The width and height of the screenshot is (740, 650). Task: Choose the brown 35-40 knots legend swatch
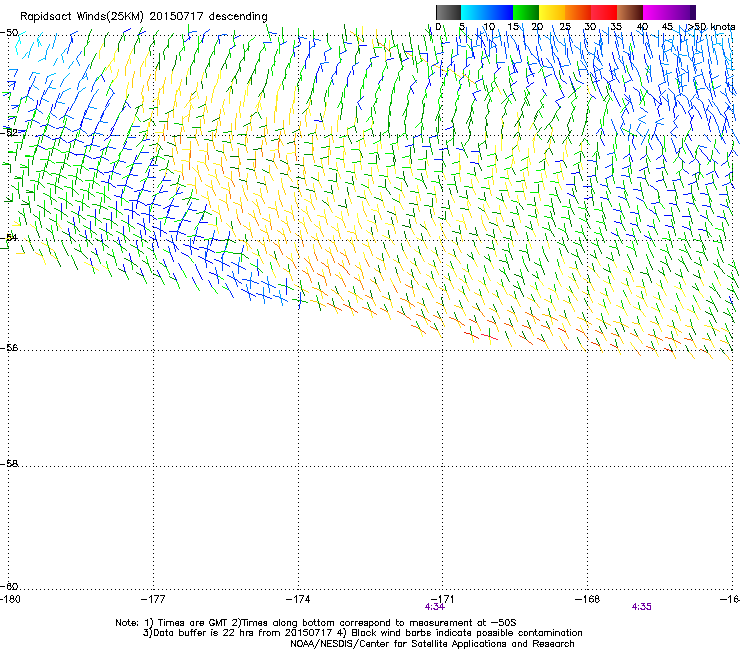point(630,12)
